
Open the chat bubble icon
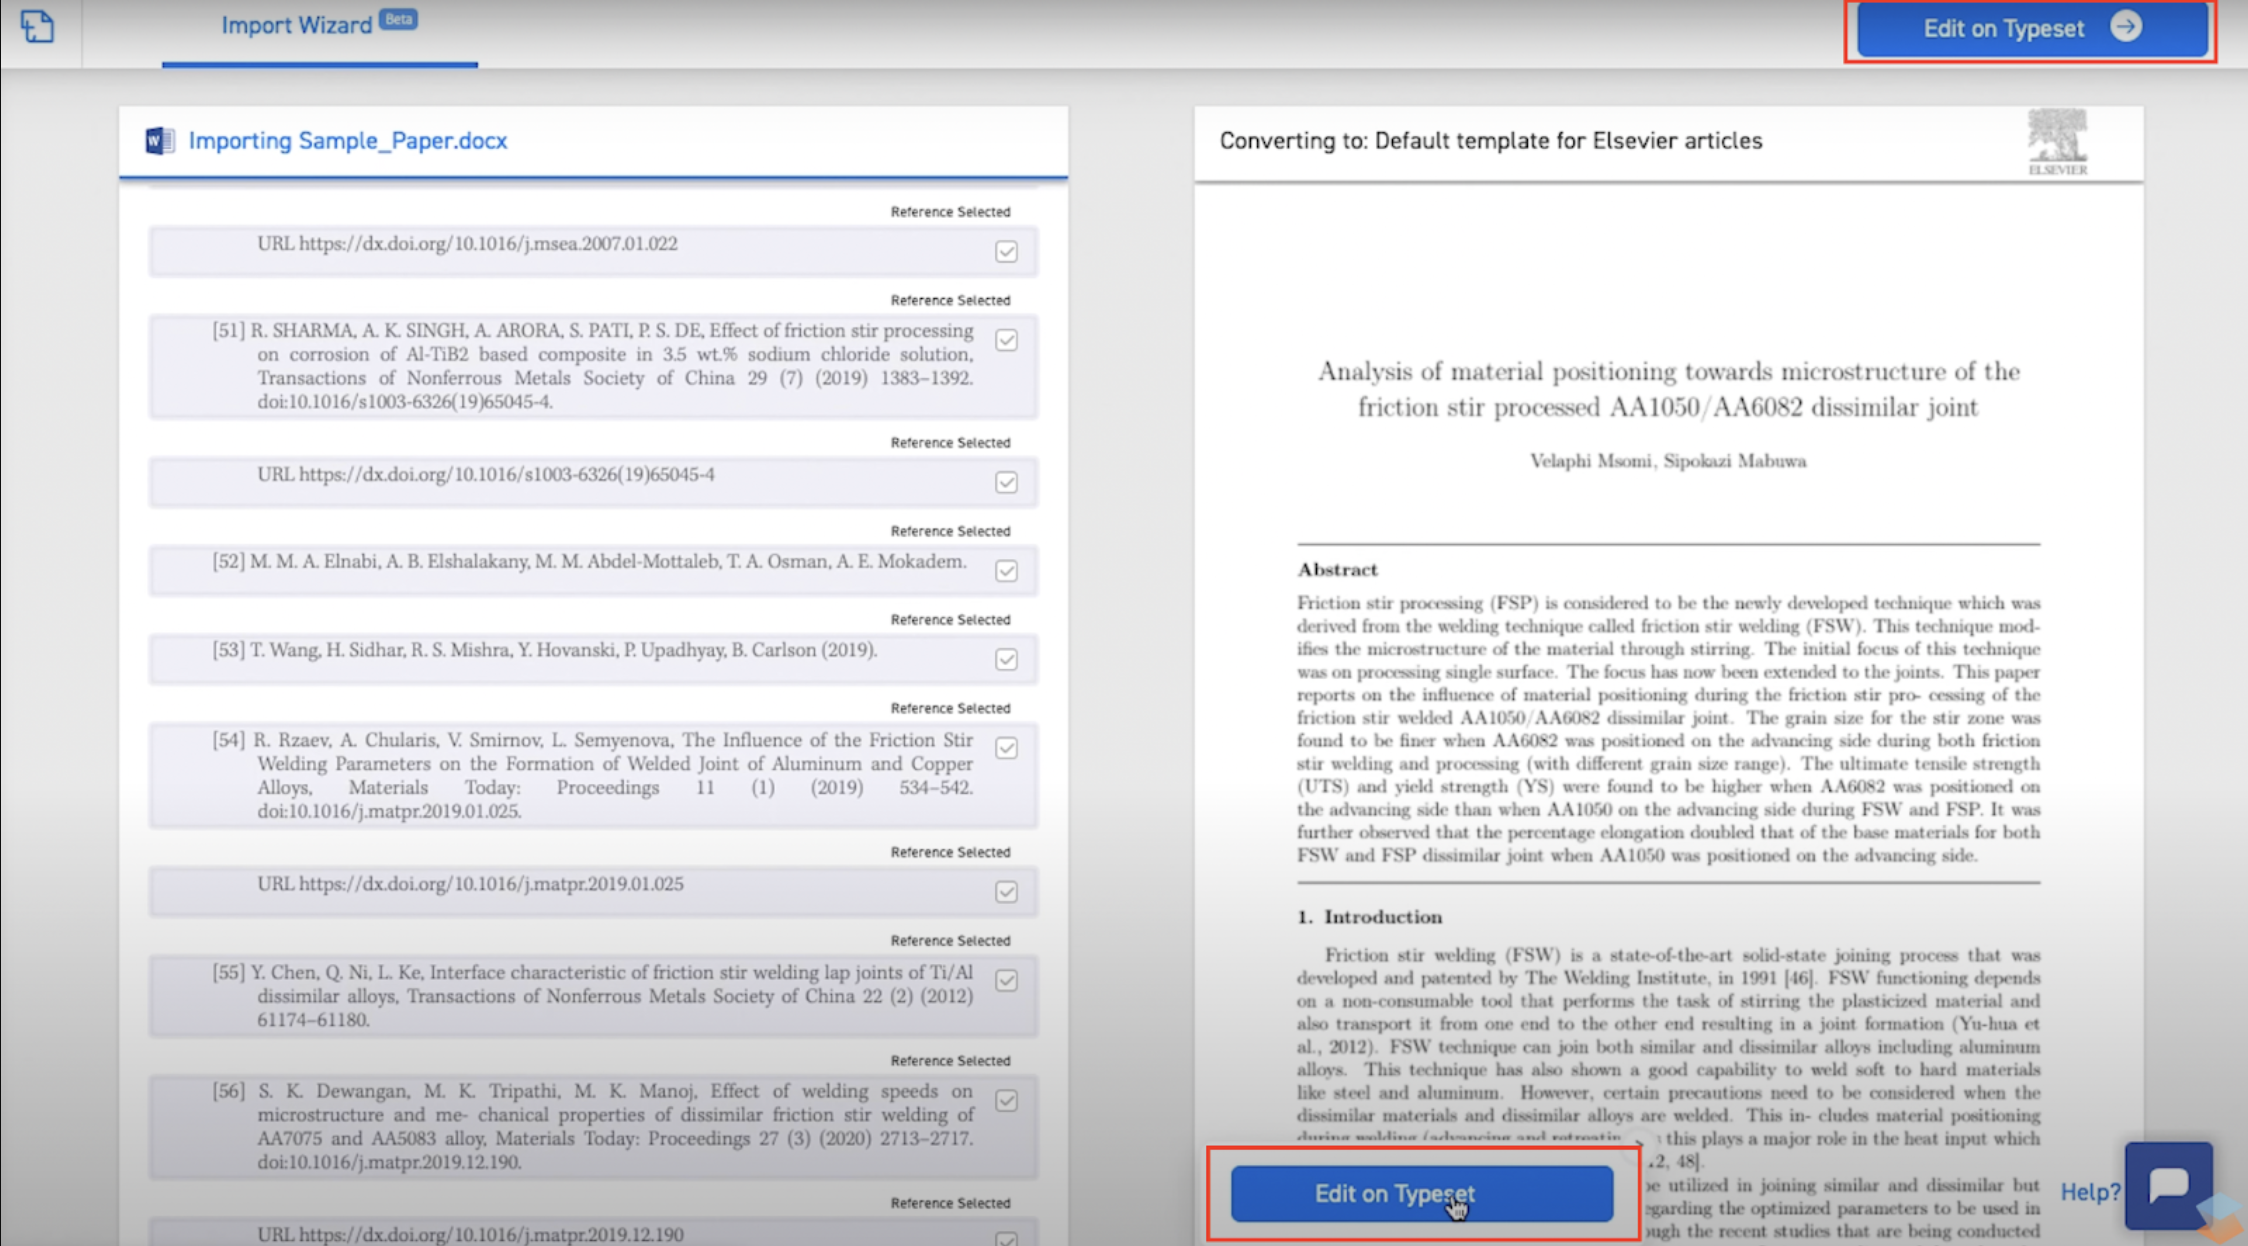coord(2168,1186)
